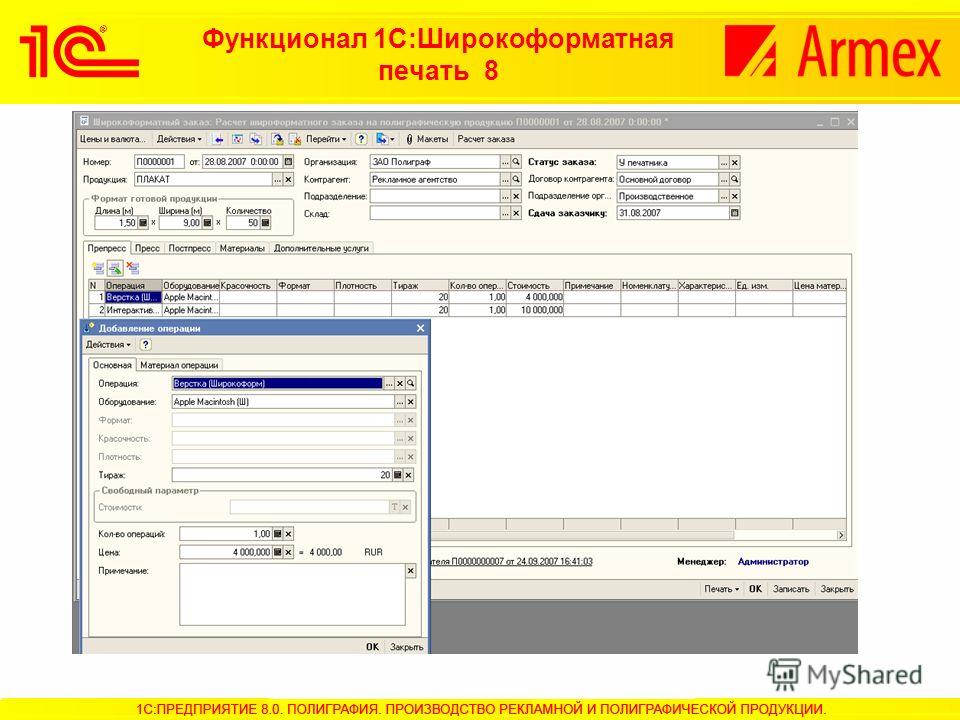This screenshot has height=720, width=960.
Task: Click the Стоимость cell 10 000,000
Action: coord(534,310)
